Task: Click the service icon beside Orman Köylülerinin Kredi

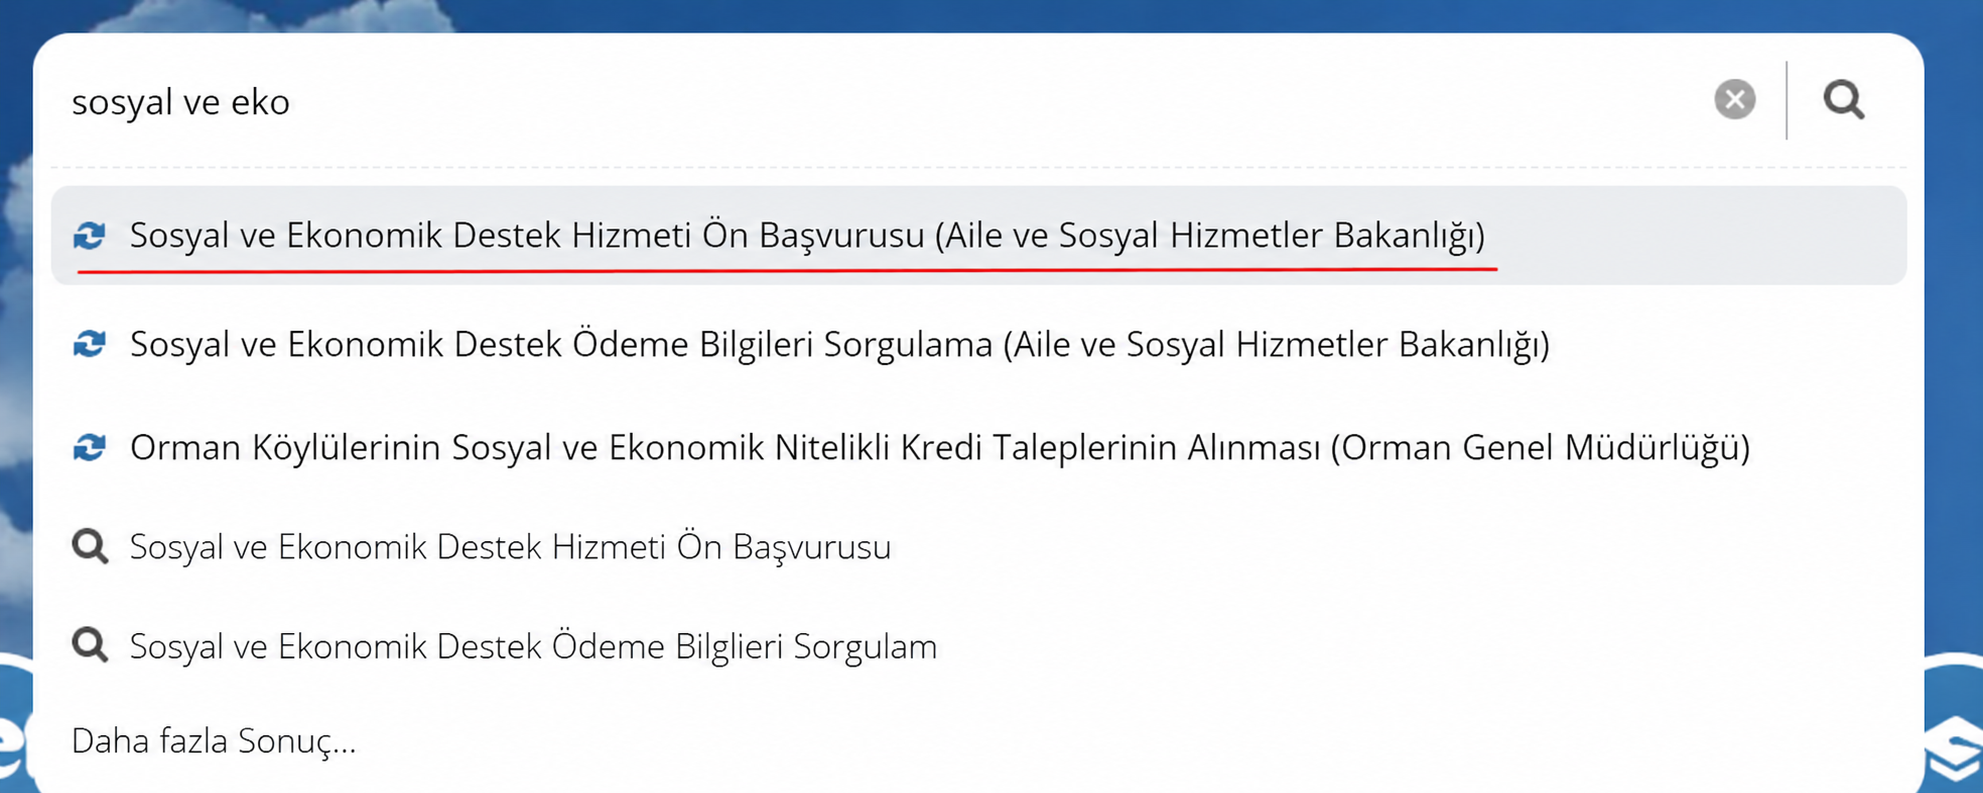Action: pos(90,447)
